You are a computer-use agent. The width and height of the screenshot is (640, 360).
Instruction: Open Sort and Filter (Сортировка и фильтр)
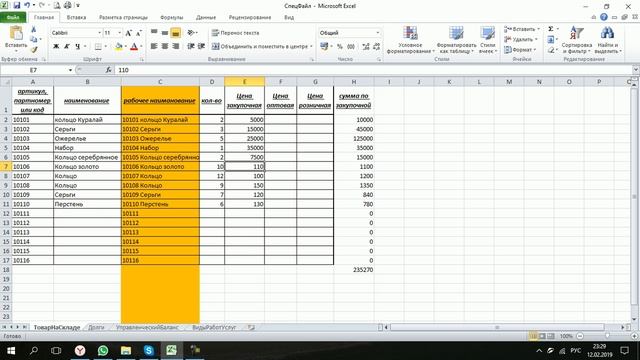577,40
